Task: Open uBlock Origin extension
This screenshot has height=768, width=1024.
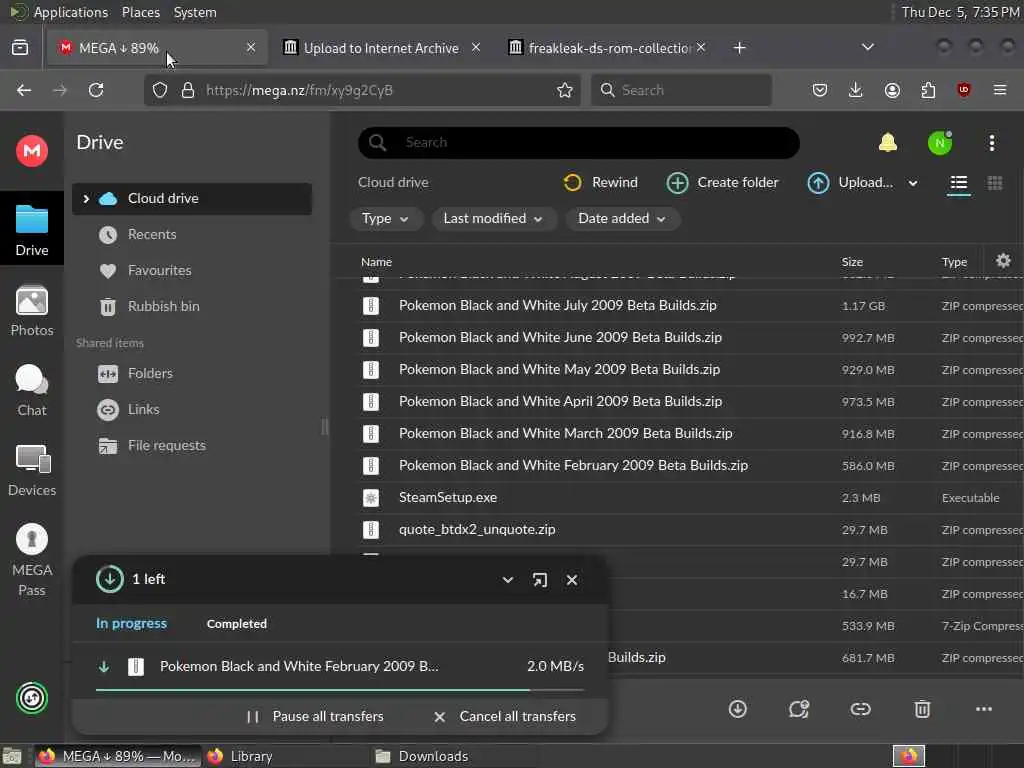Action: pos(963,90)
